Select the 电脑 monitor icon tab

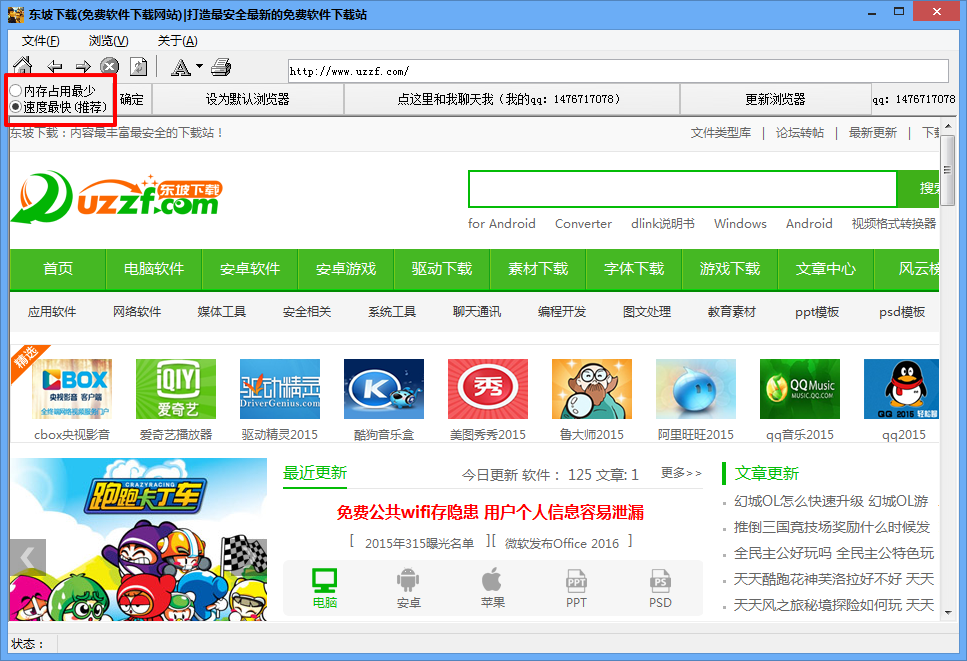(x=325, y=588)
